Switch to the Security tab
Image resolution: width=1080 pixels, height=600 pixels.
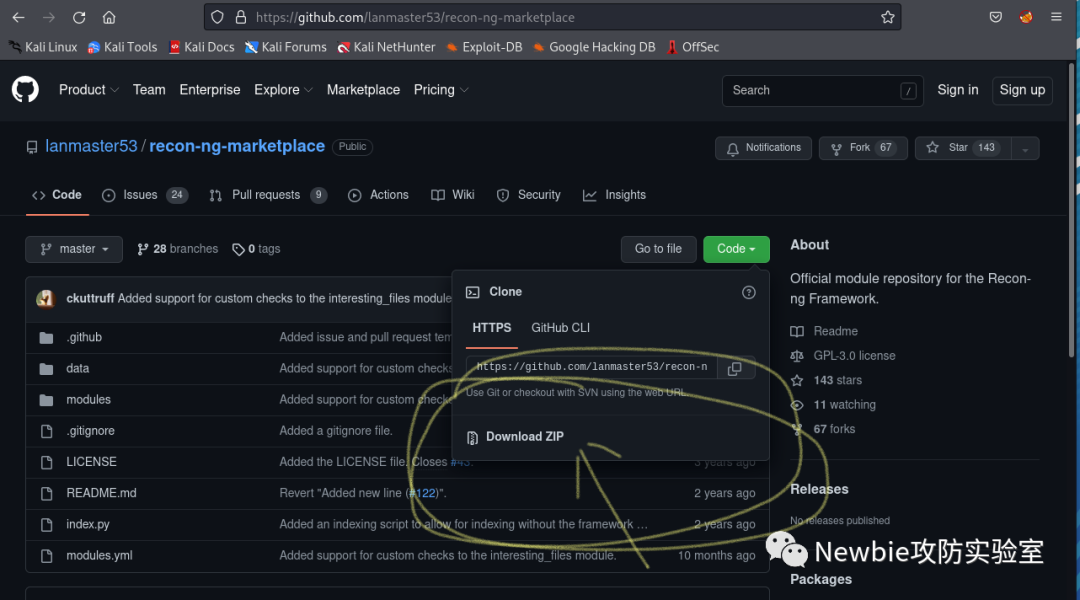pyautogui.click(x=528, y=195)
